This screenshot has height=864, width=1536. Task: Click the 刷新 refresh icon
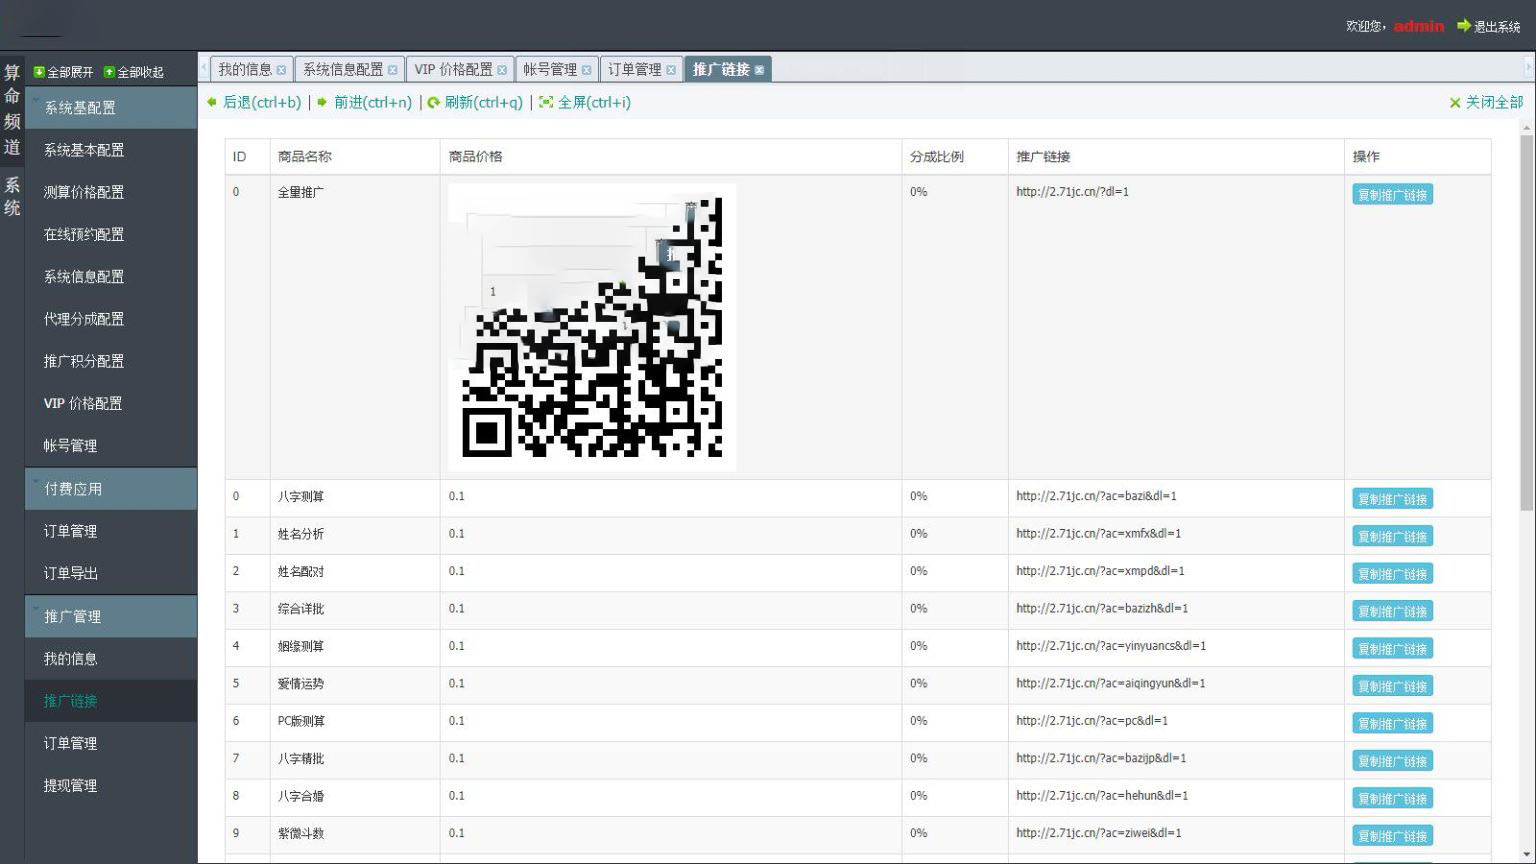pos(434,103)
